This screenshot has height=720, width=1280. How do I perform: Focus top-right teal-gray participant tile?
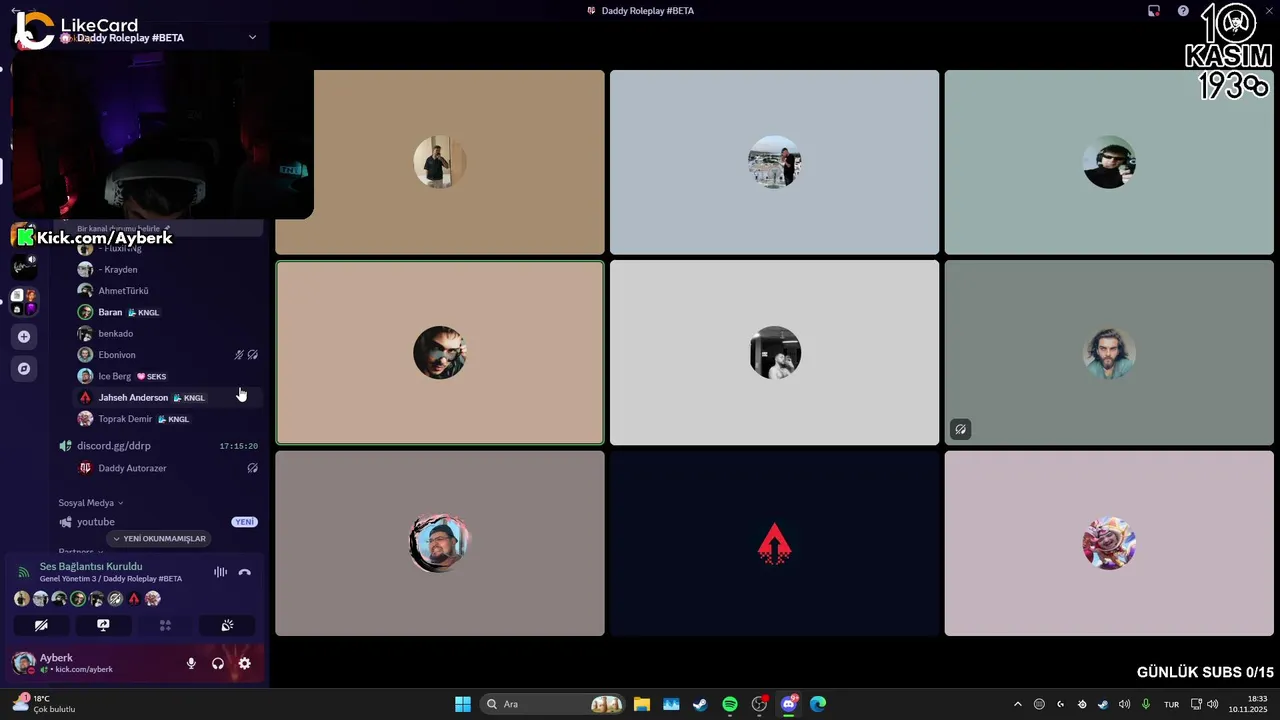click(x=1109, y=162)
